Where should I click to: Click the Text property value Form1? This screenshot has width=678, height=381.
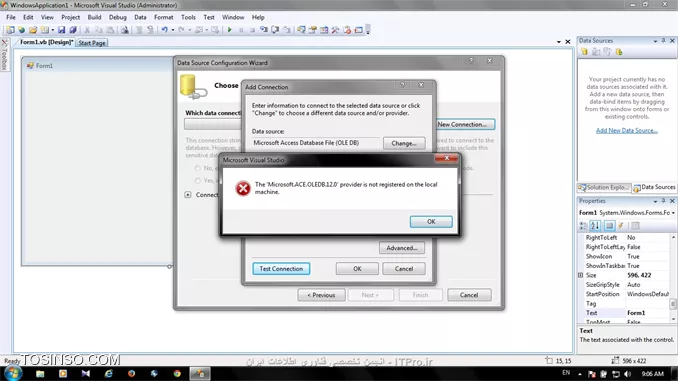click(x=647, y=313)
